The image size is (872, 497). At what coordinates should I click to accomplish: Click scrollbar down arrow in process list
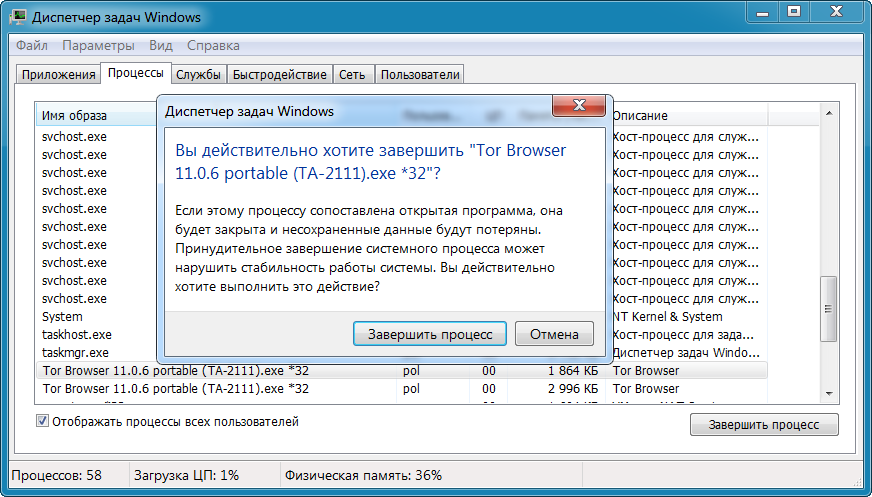(829, 394)
